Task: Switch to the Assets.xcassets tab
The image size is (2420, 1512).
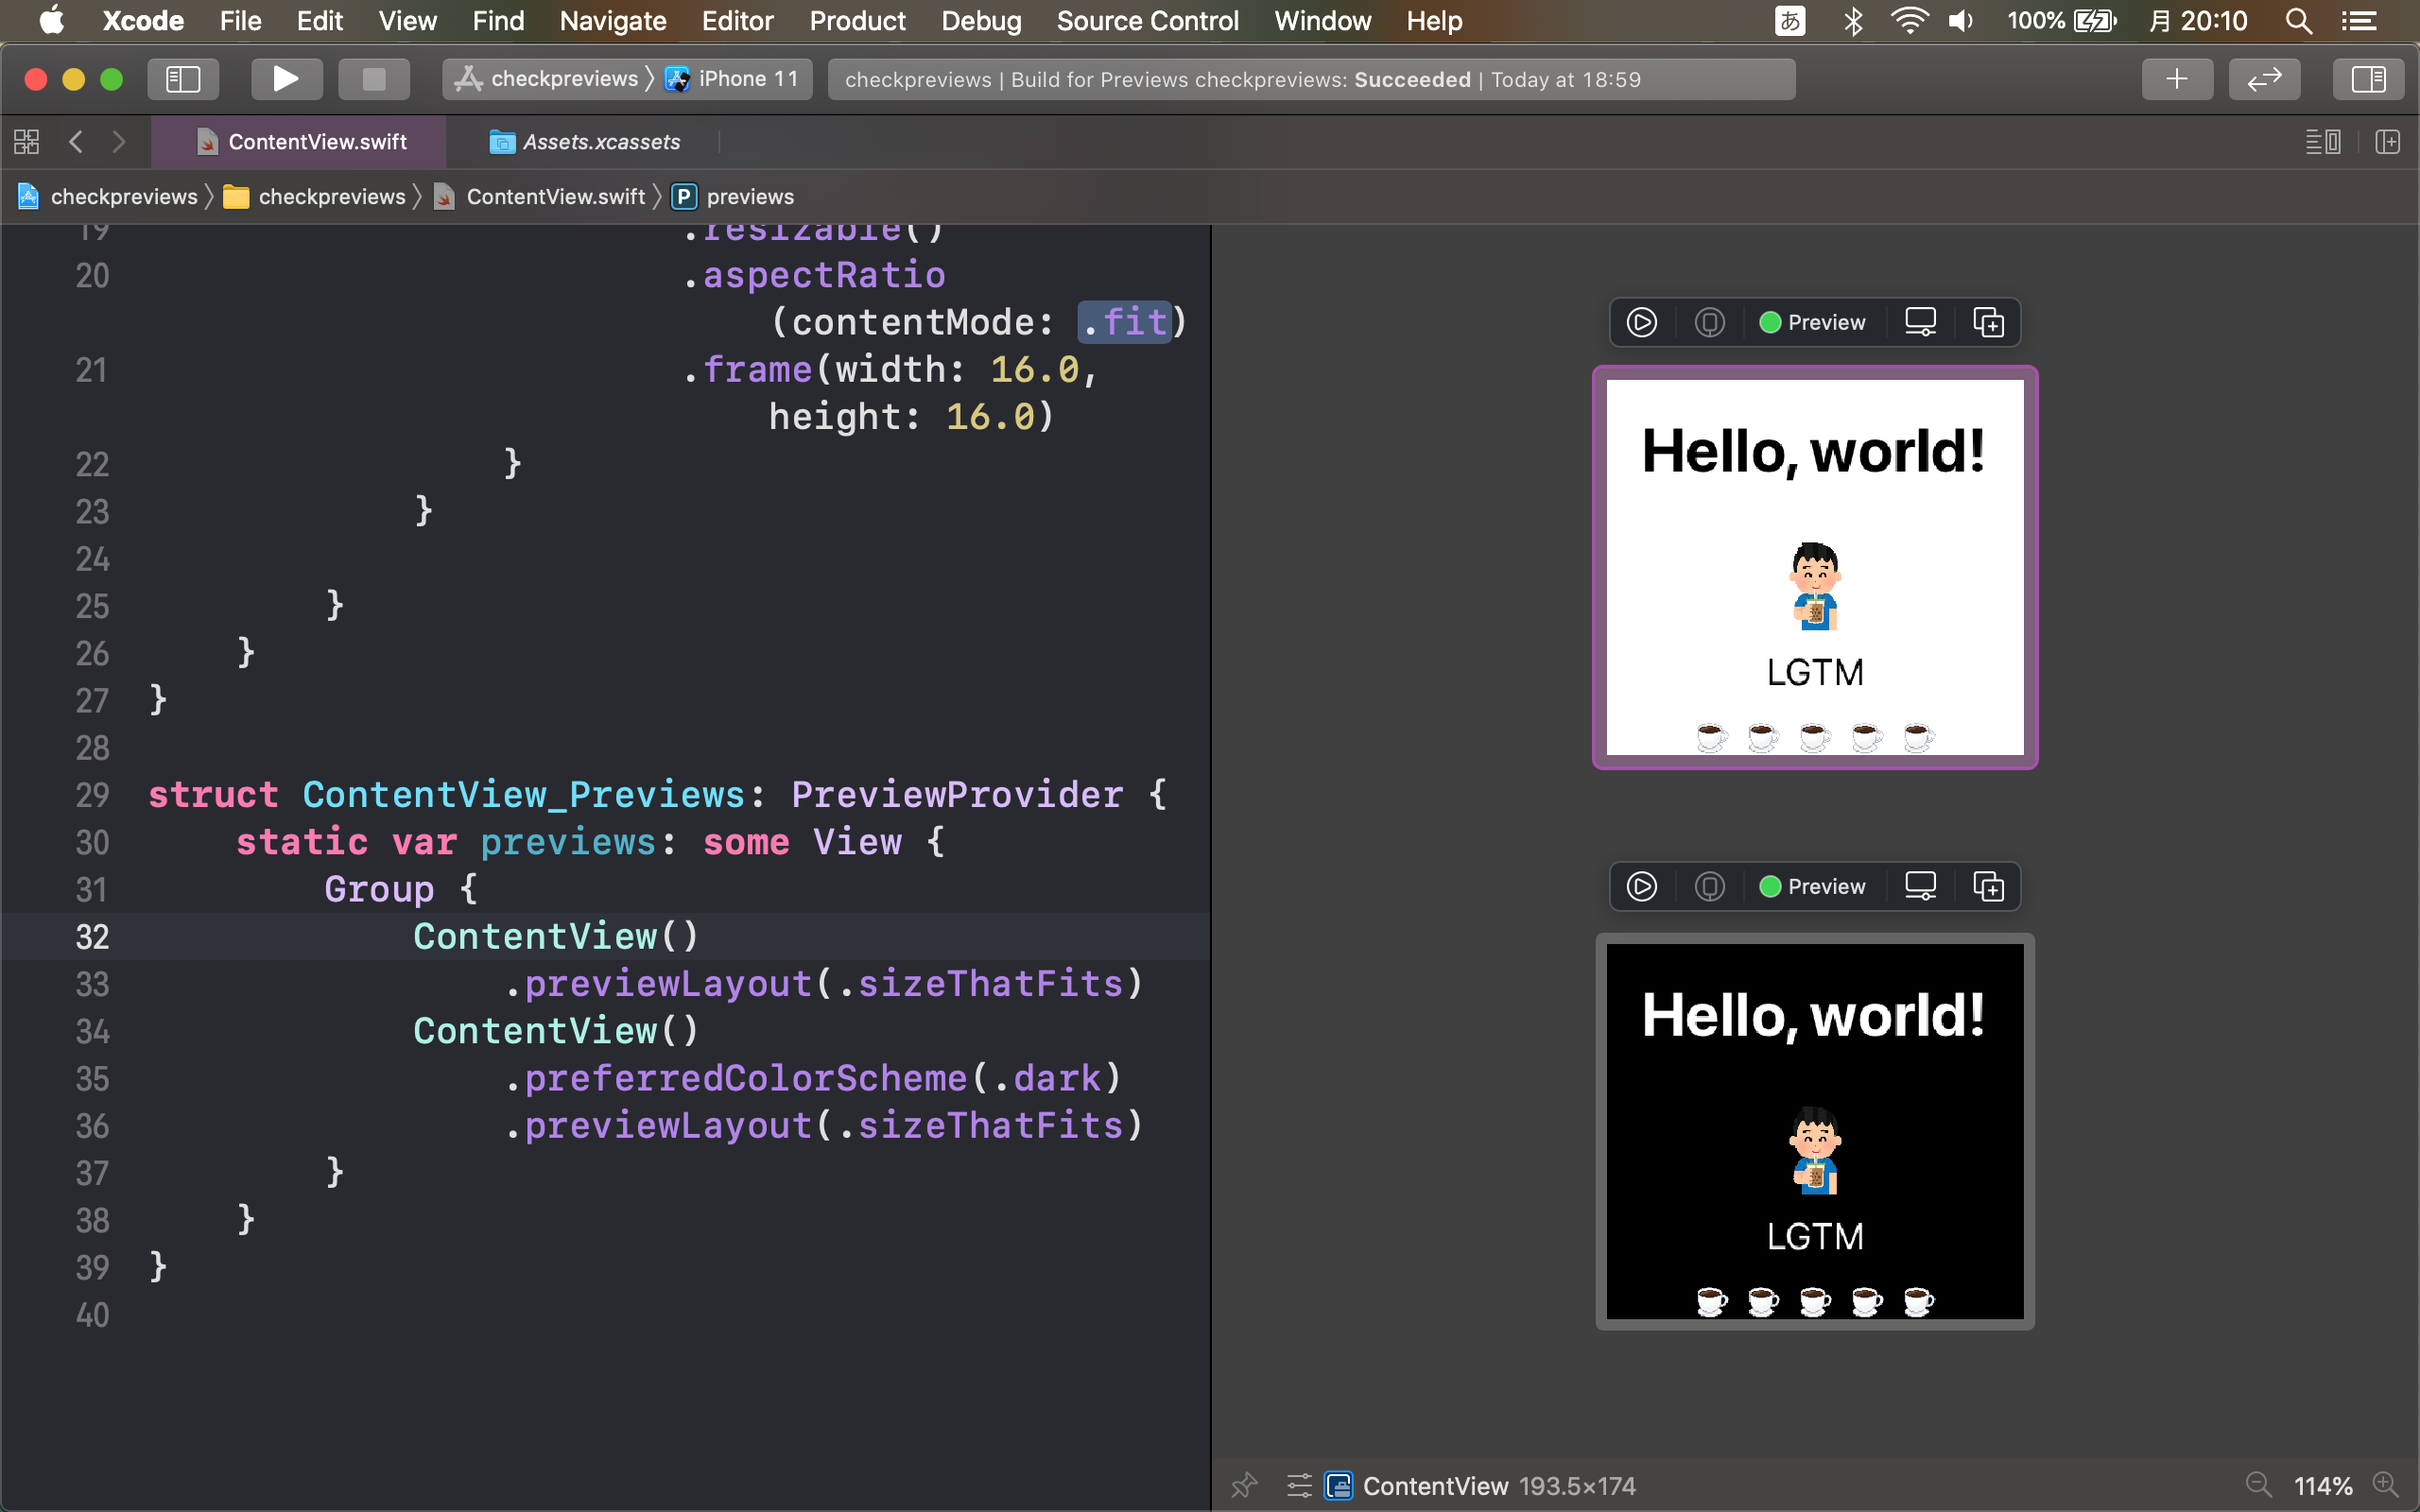Action: [x=600, y=142]
